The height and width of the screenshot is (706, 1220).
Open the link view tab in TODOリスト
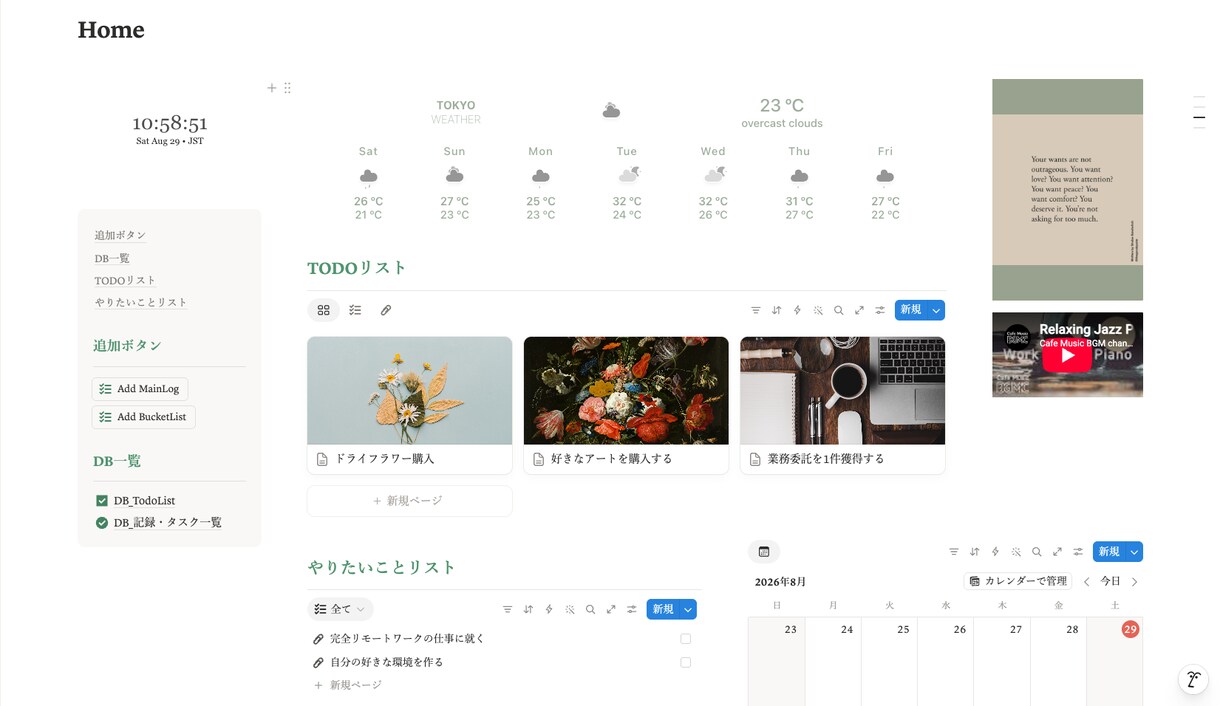(x=386, y=310)
